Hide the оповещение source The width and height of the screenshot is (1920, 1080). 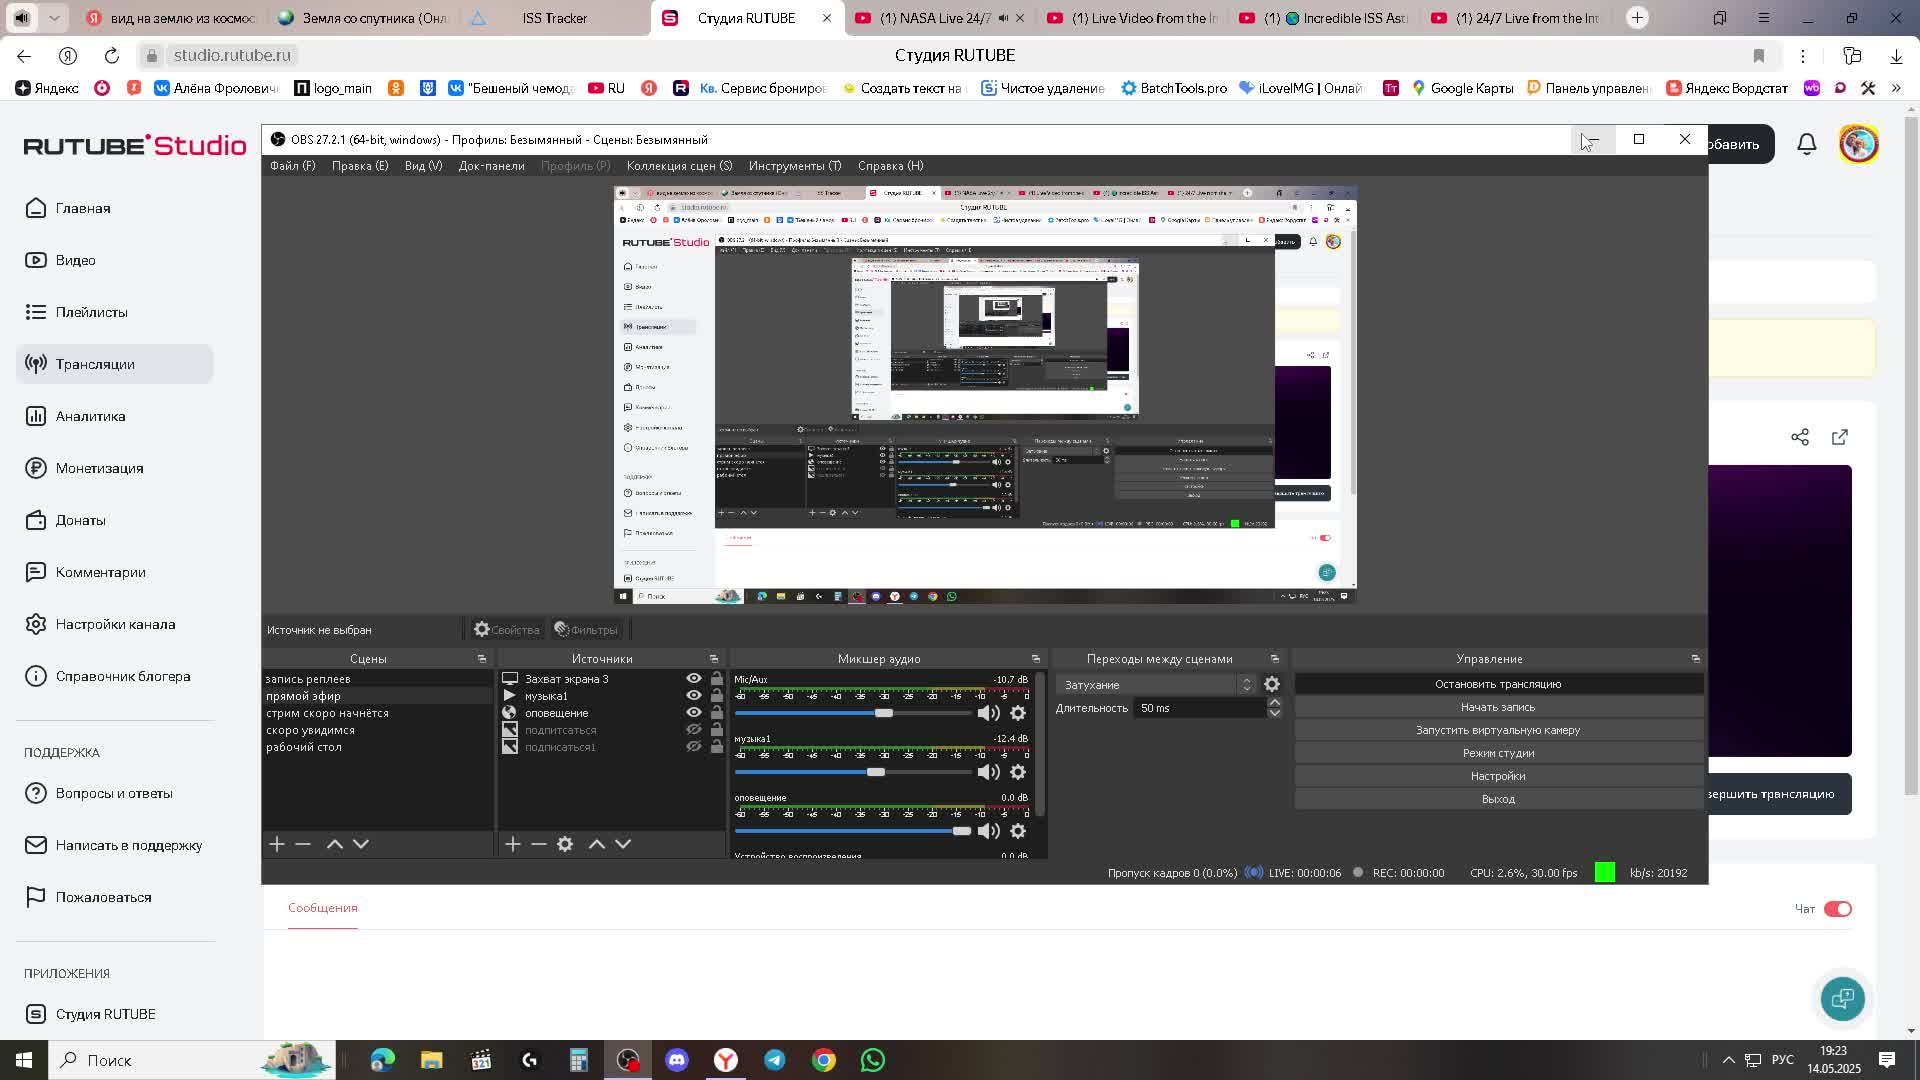click(x=693, y=713)
